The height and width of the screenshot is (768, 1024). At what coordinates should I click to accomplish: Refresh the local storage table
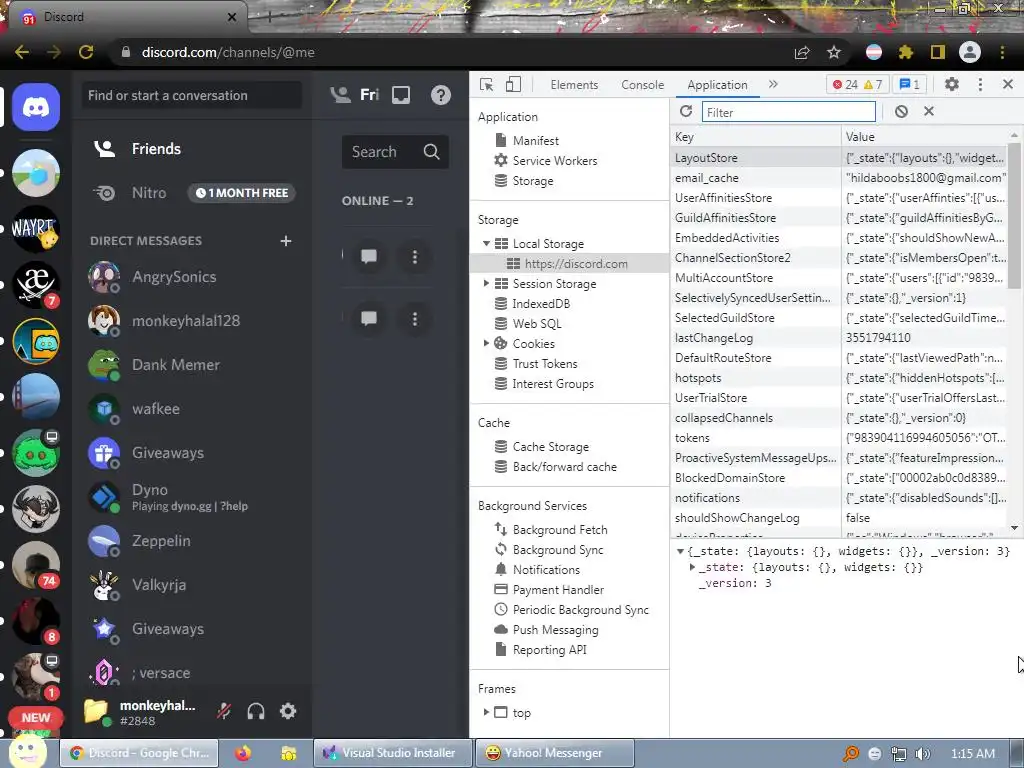tap(686, 112)
